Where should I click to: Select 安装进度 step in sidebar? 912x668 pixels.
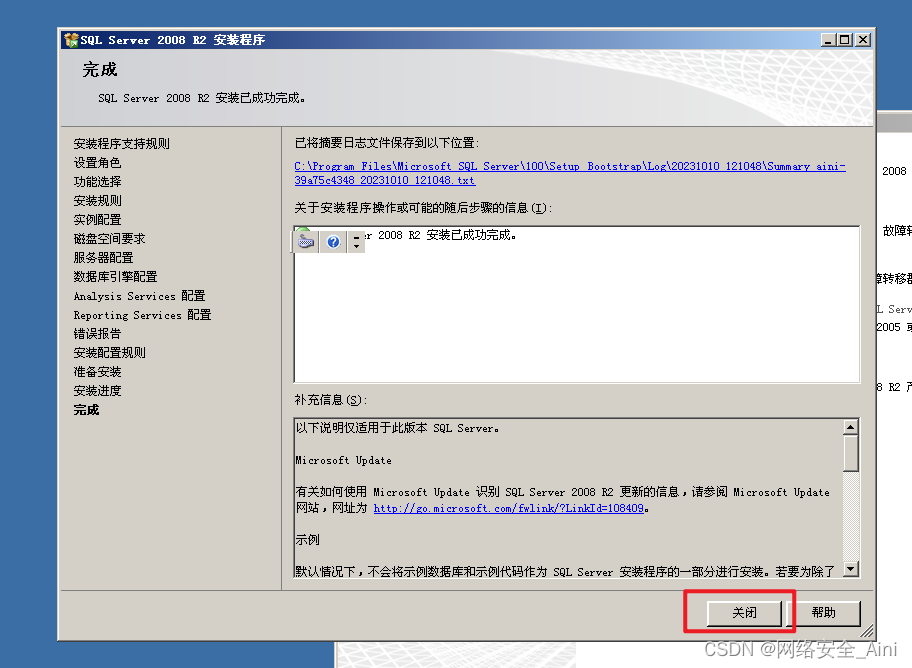[97, 391]
